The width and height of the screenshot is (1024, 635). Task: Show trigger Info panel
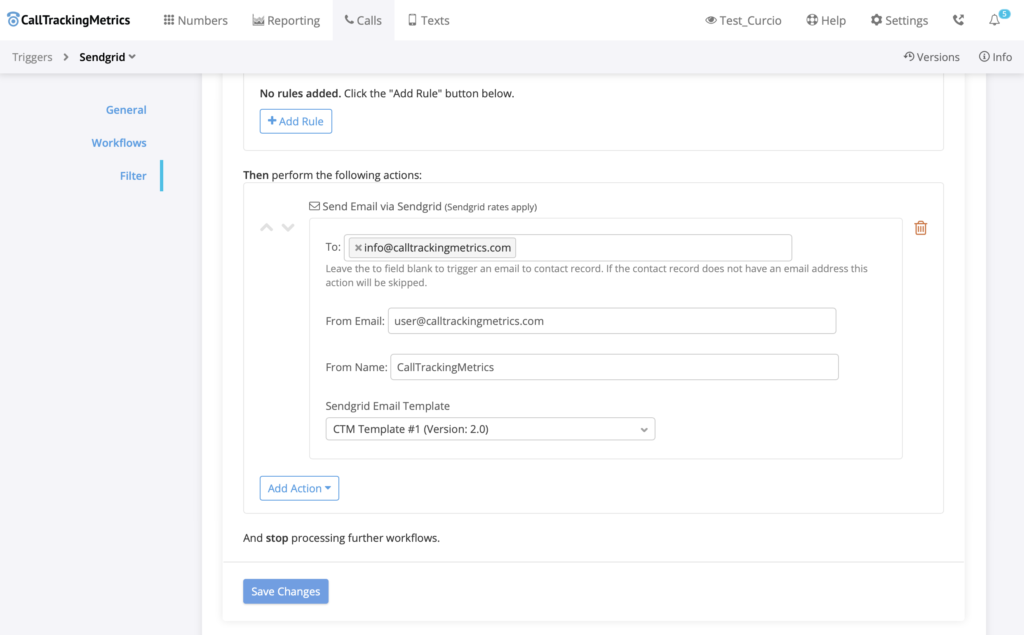995,57
